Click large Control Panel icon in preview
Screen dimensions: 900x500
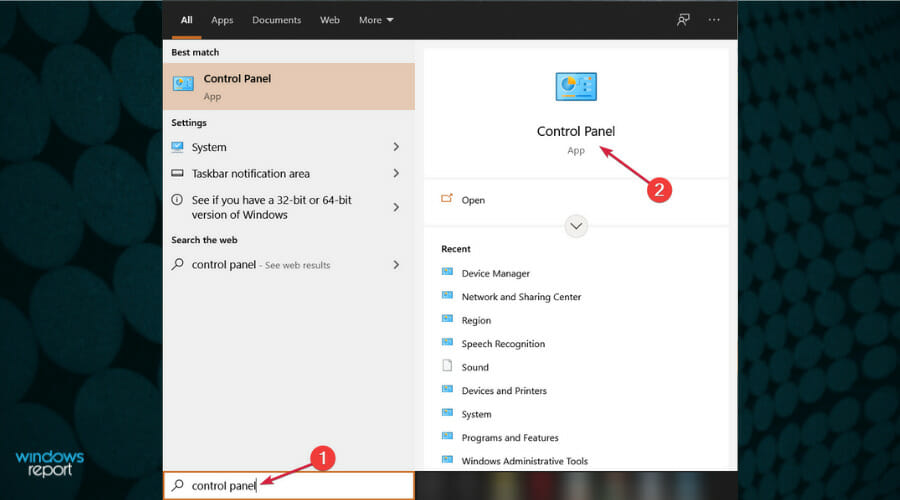tap(576, 87)
